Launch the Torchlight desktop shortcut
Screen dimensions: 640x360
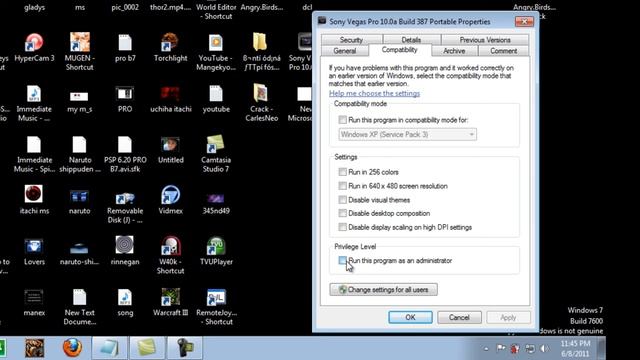[170, 43]
